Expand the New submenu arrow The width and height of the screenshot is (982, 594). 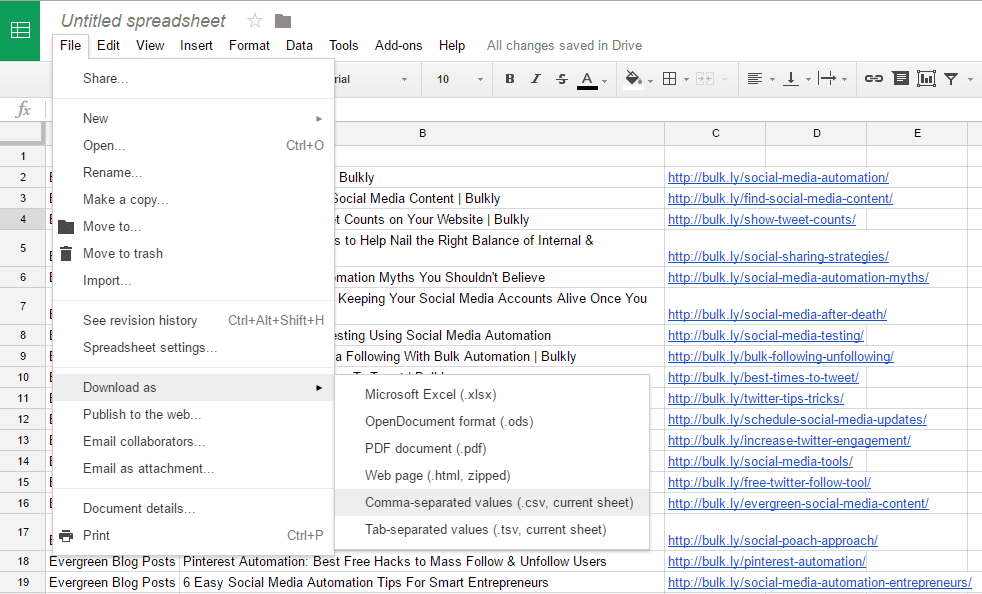[x=319, y=118]
